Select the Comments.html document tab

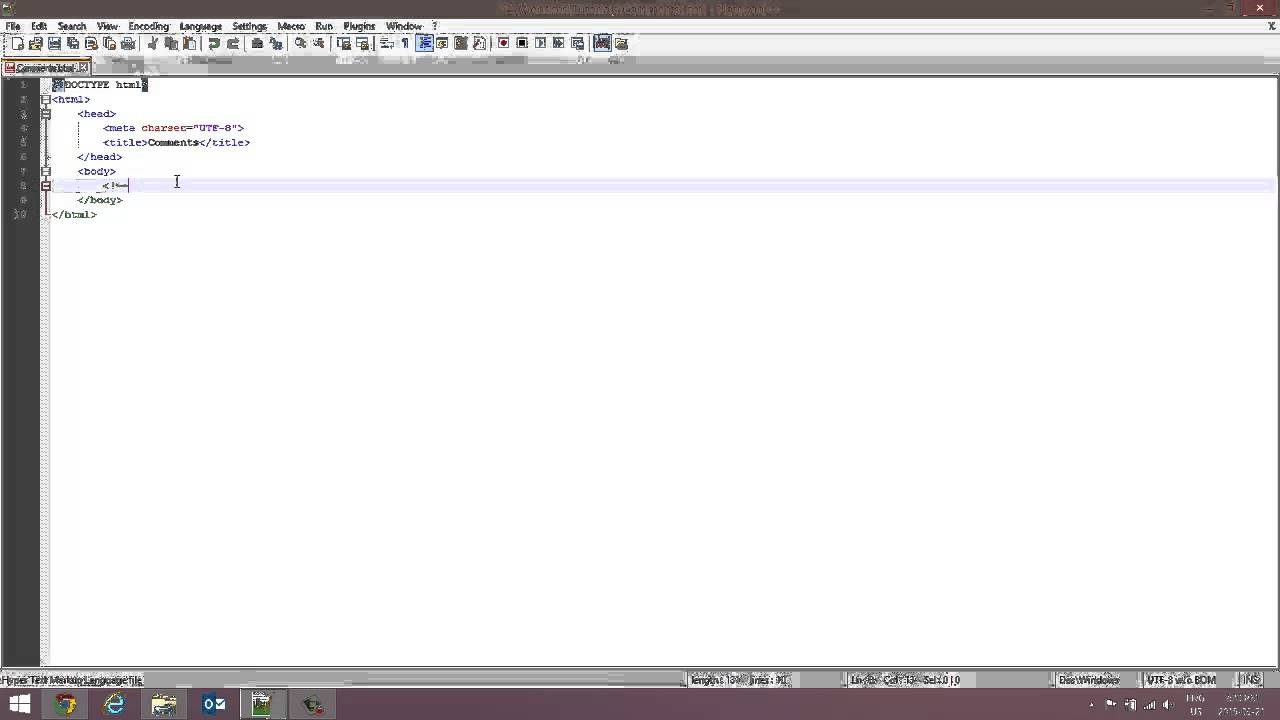[45, 68]
